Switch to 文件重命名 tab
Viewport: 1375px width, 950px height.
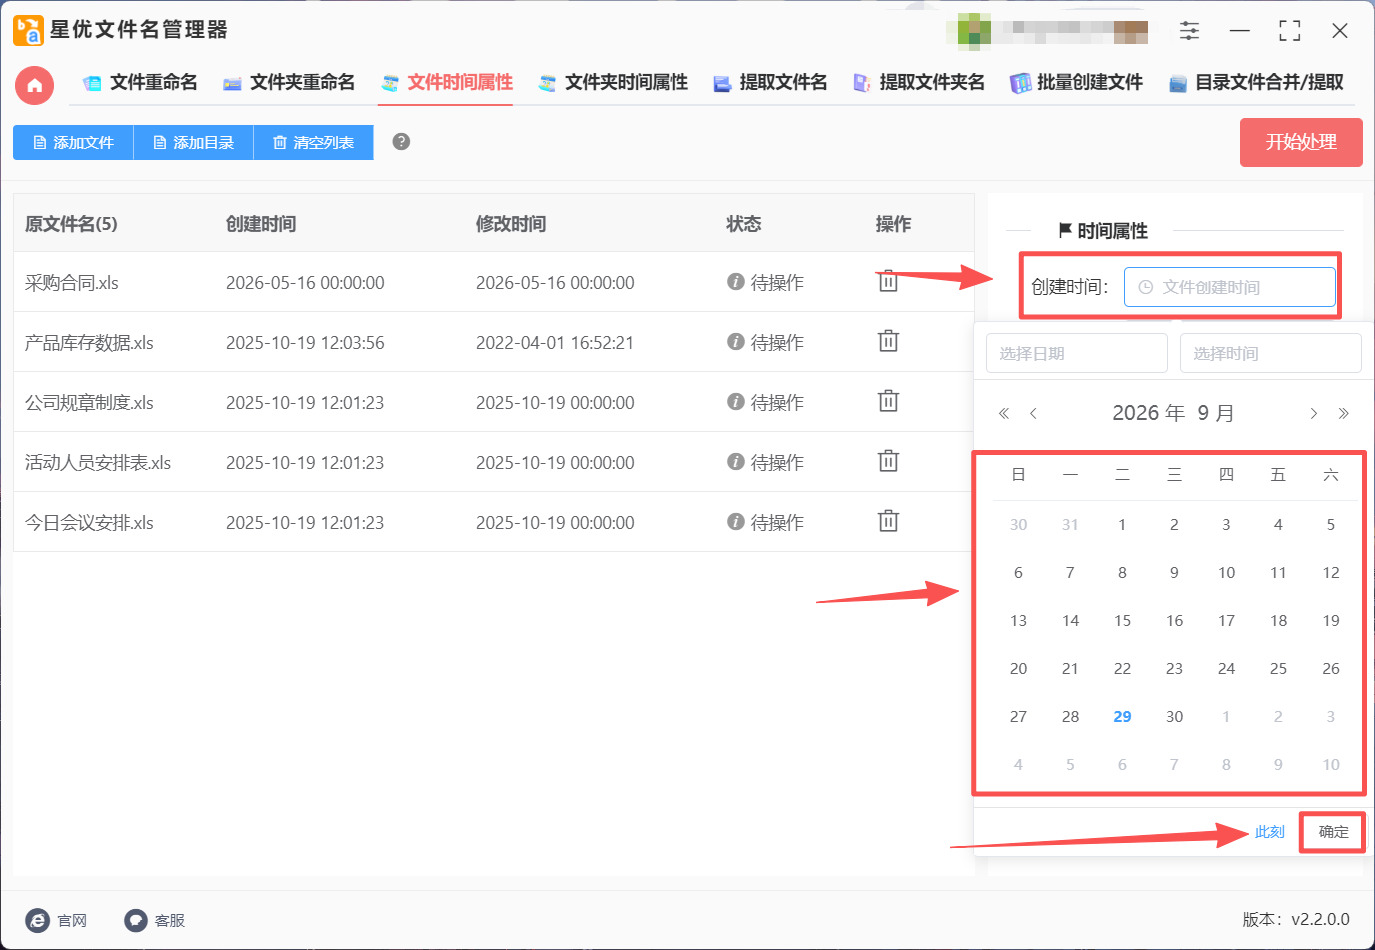pos(140,83)
